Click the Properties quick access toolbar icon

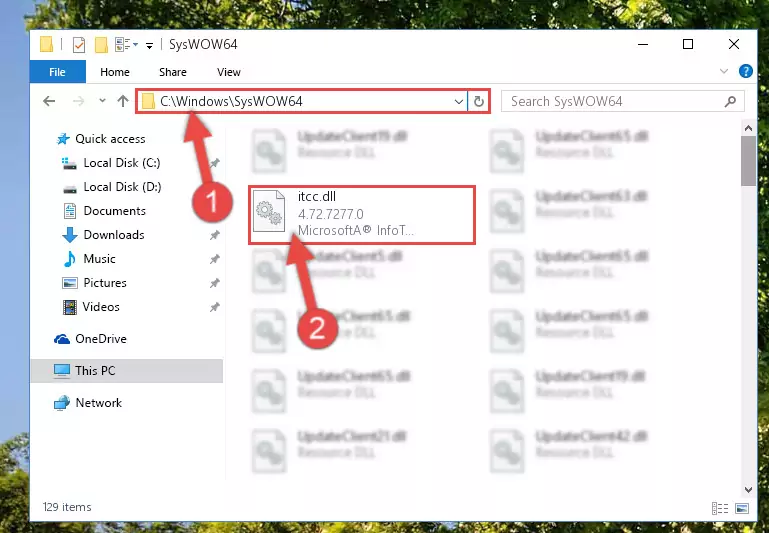(x=78, y=45)
